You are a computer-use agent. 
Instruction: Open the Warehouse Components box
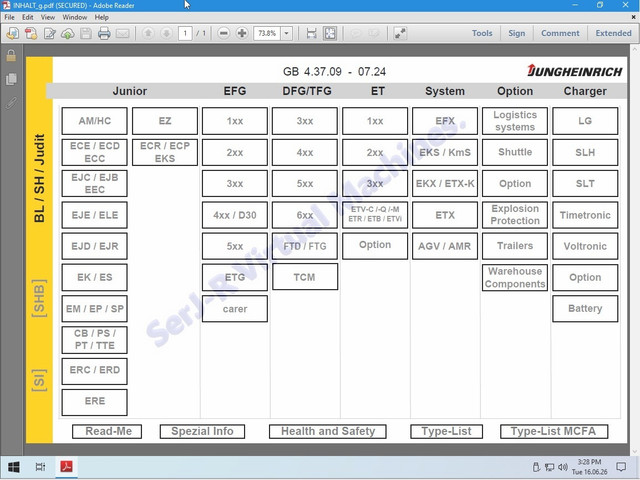[515, 277]
